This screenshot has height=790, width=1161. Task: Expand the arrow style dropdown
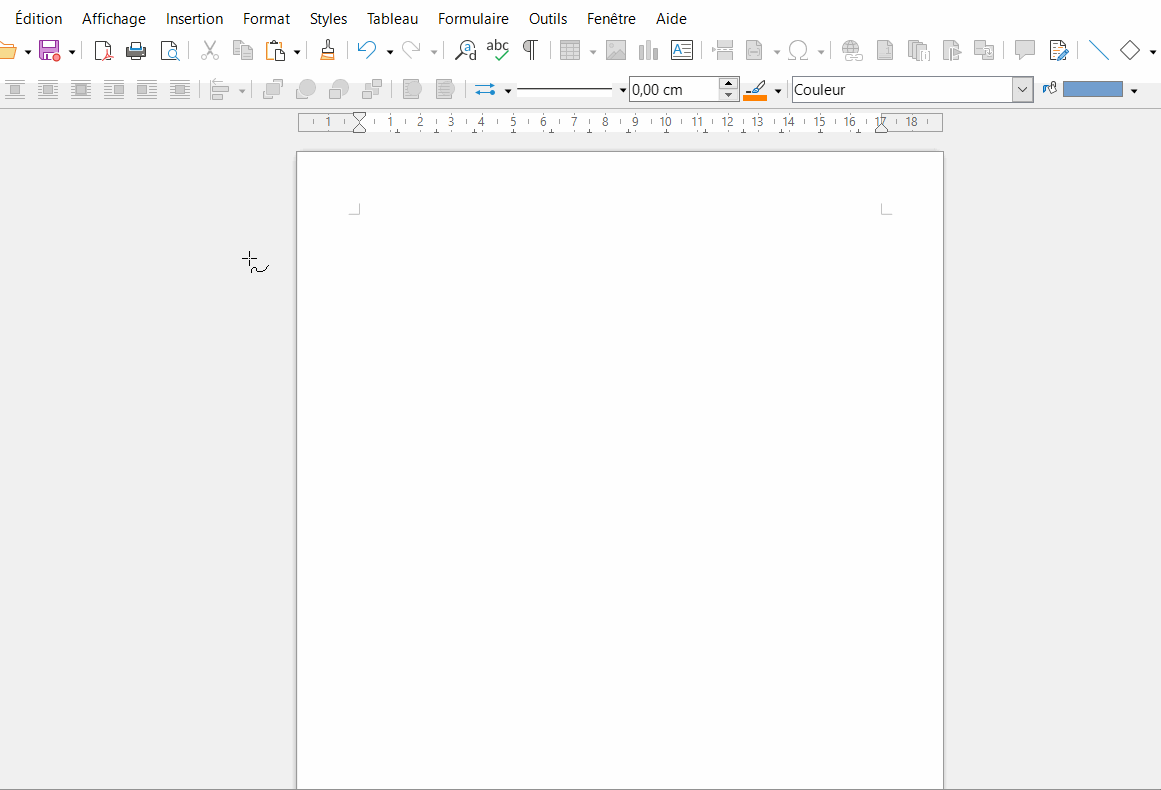508,91
